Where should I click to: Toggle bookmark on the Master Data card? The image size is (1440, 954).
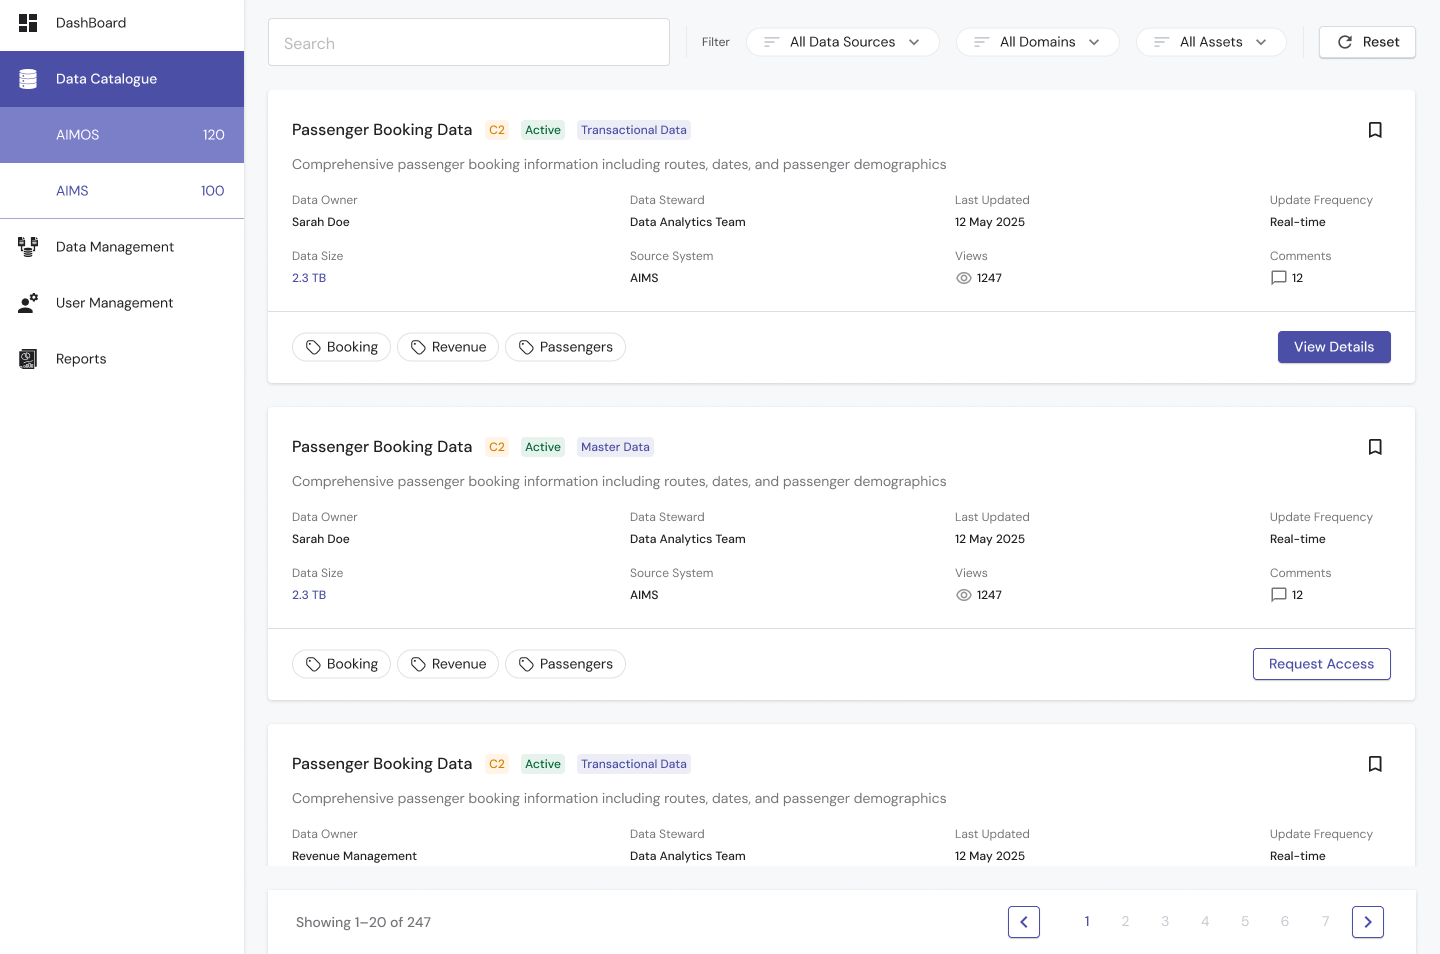click(1375, 447)
